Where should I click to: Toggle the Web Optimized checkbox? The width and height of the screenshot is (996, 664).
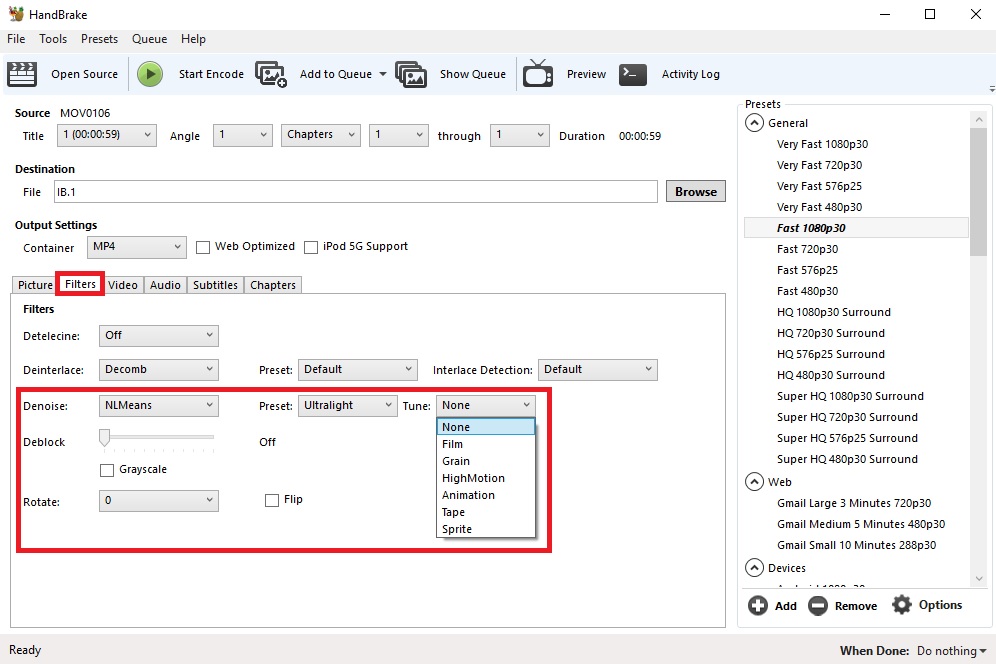pos(203,247)
